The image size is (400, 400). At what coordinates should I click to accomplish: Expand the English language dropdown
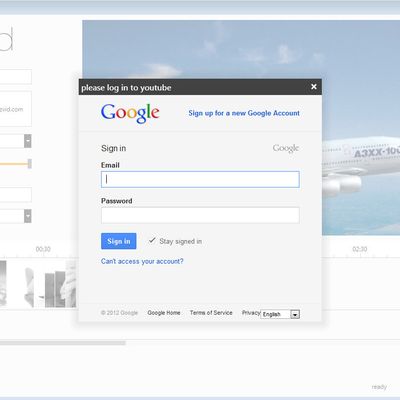point(280,314)
